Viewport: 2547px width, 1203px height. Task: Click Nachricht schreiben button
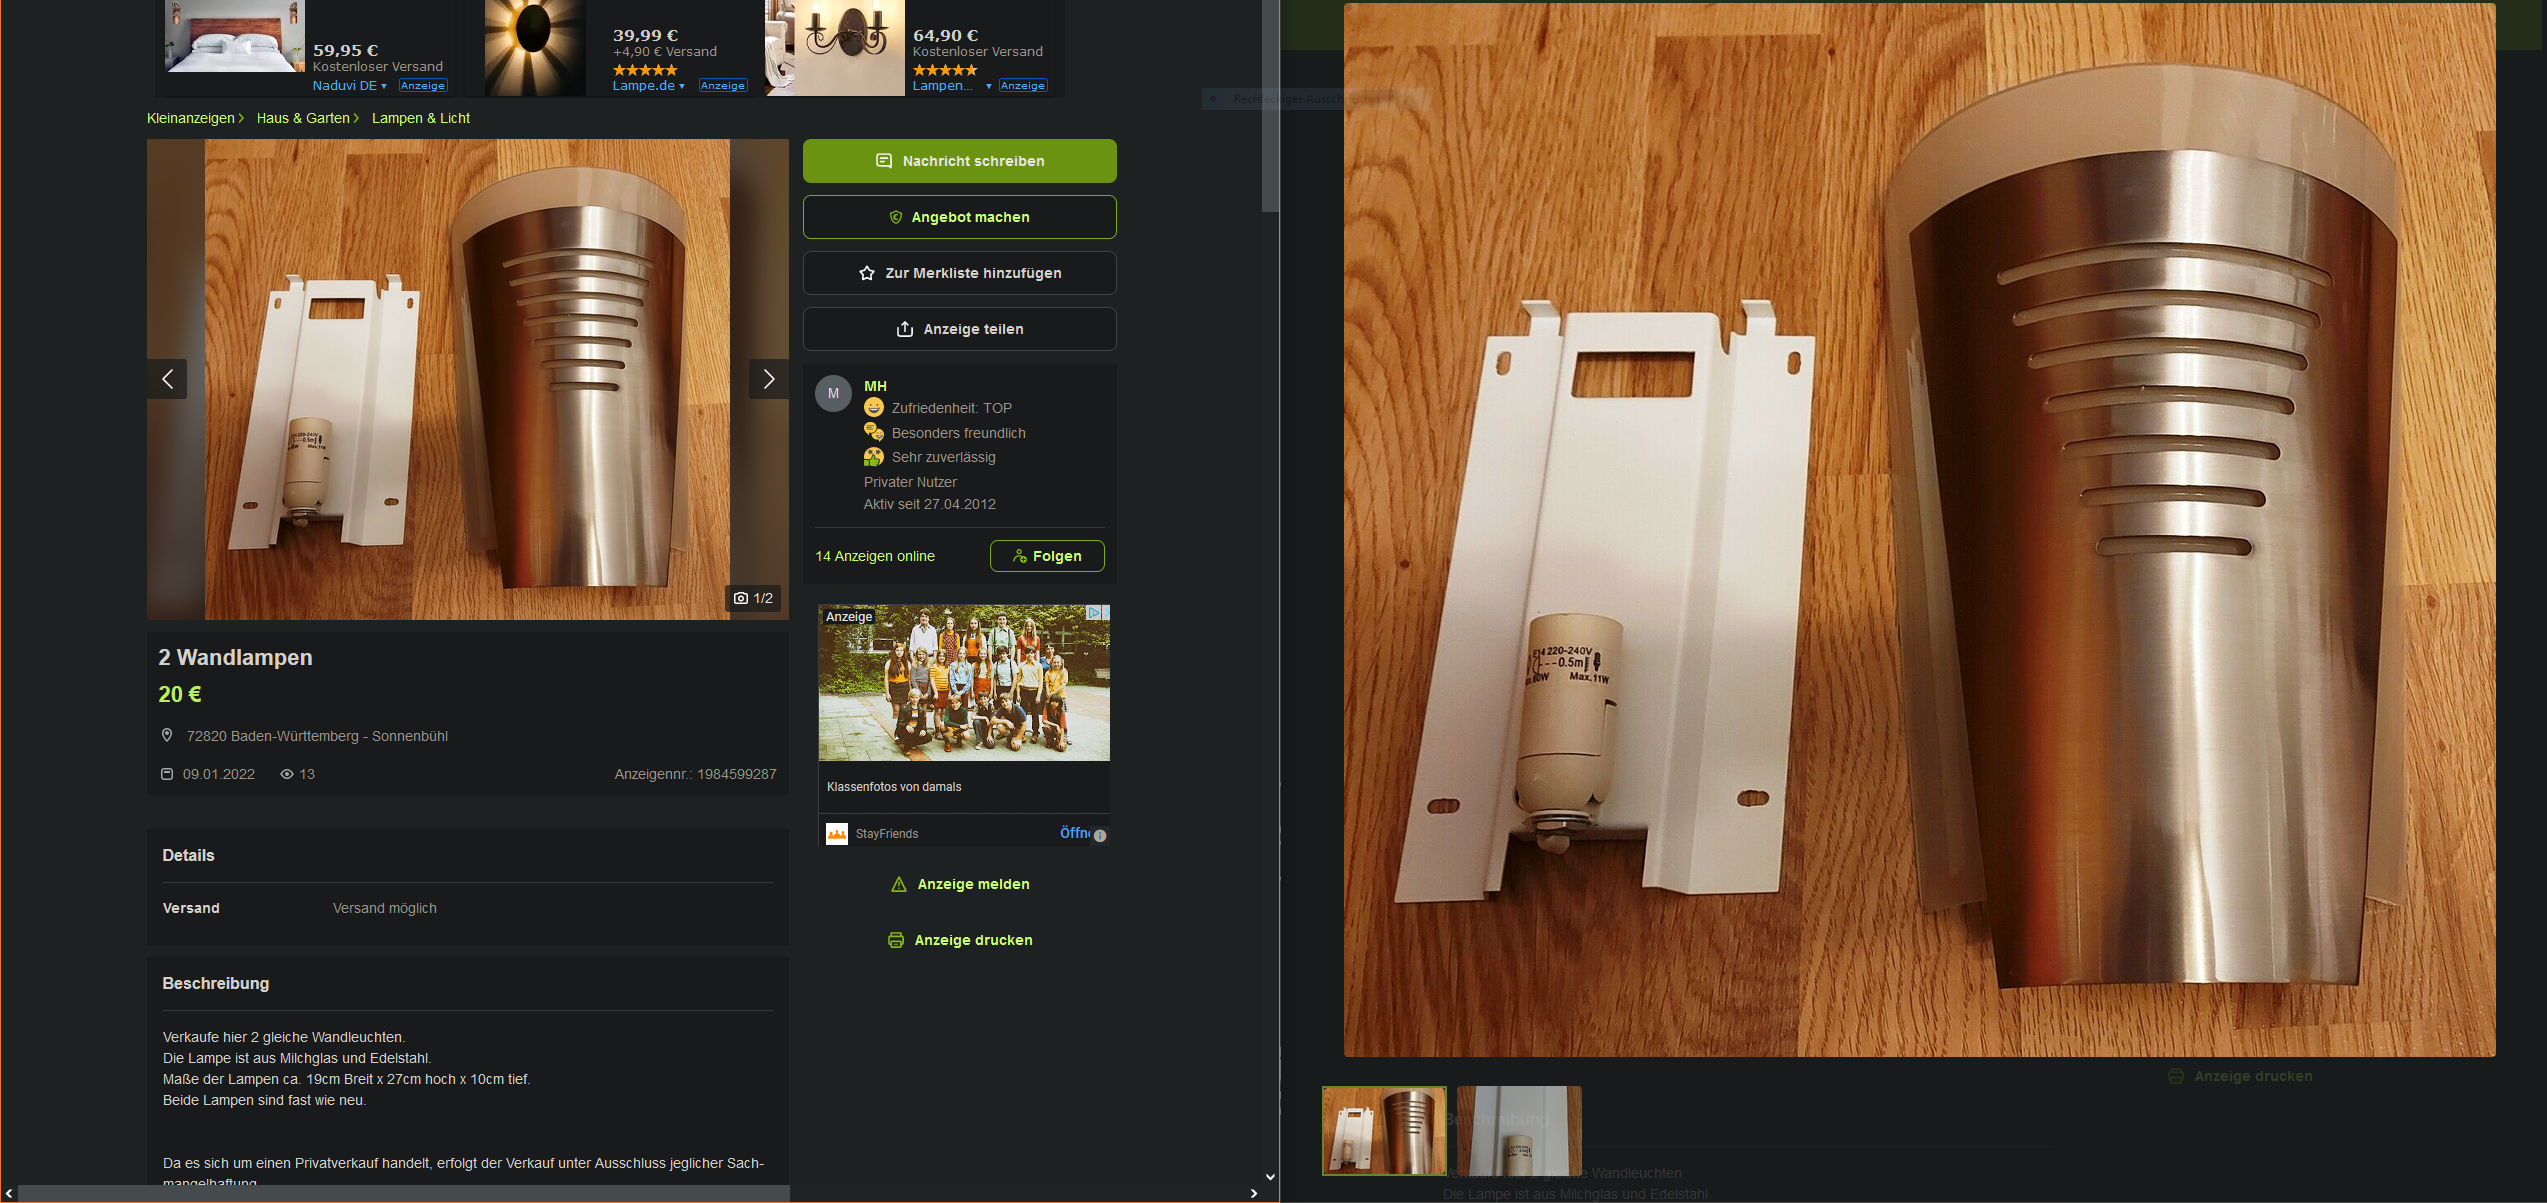[x=959, y=161]
